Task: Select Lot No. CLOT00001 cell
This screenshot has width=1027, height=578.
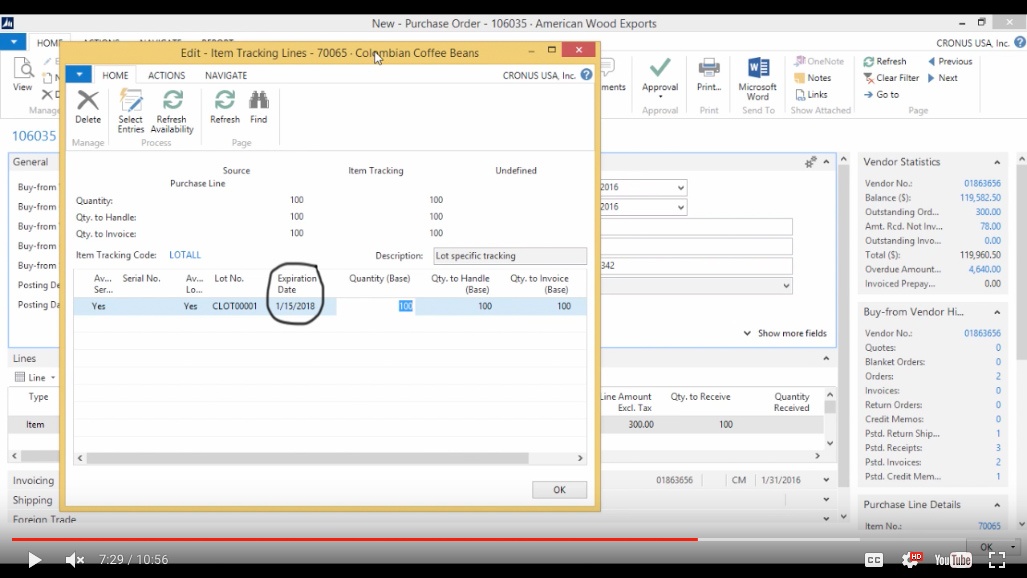Action: pos(234,306)
